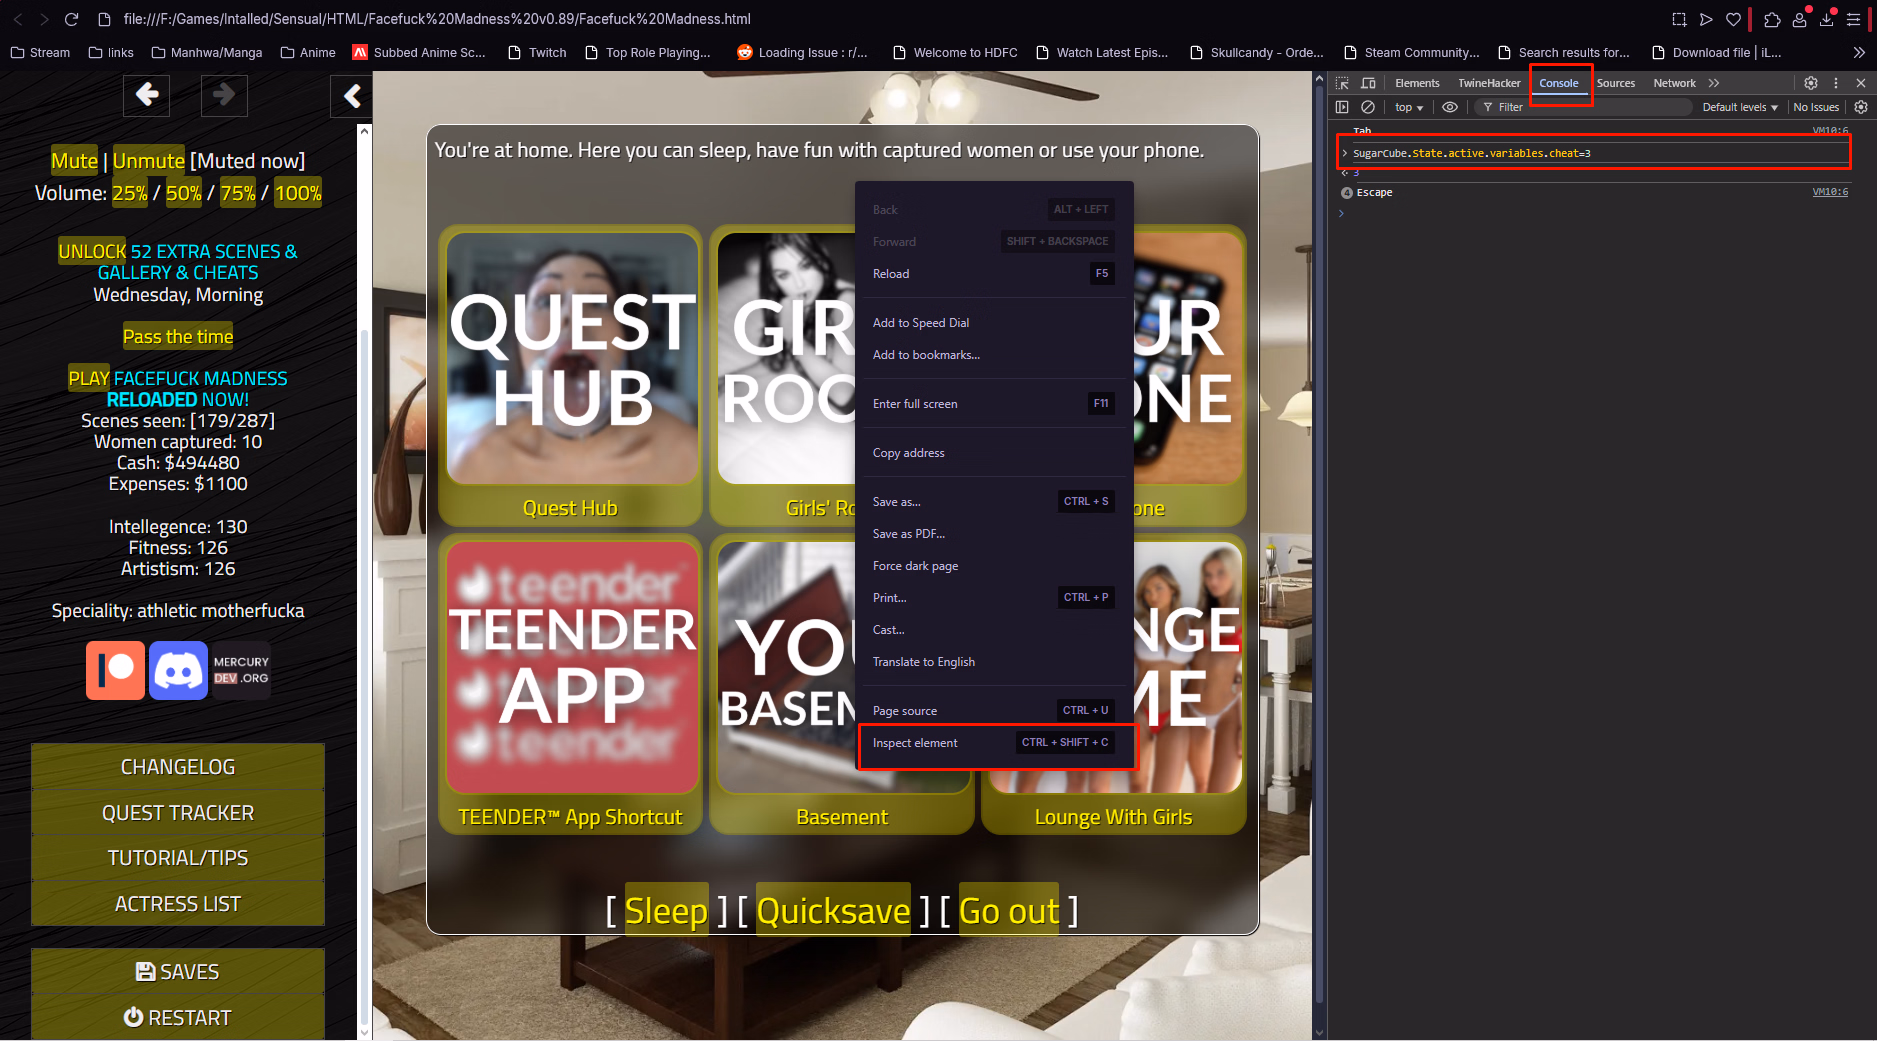Toggle the live expression eye icon
The height and width of the screenshot is (1041, 1877).
(x=1449, y=107)
